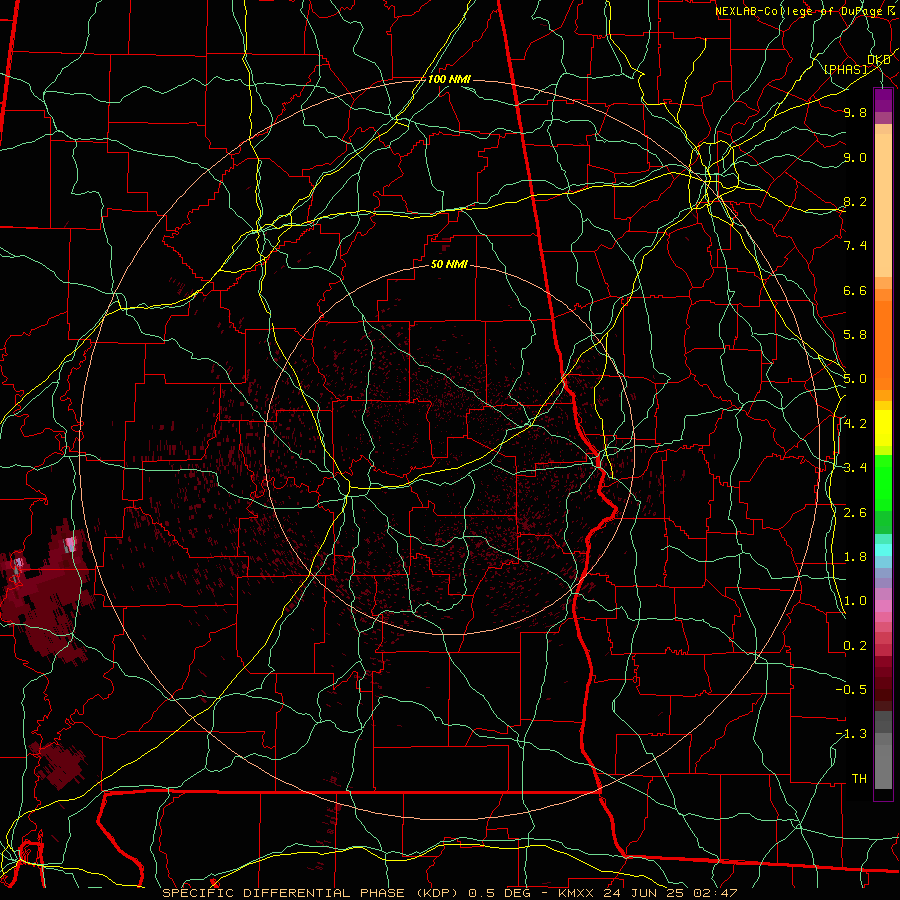Click the yellow band of the color bar
Viewport: 900px width, 900px height.
point(883,428)
